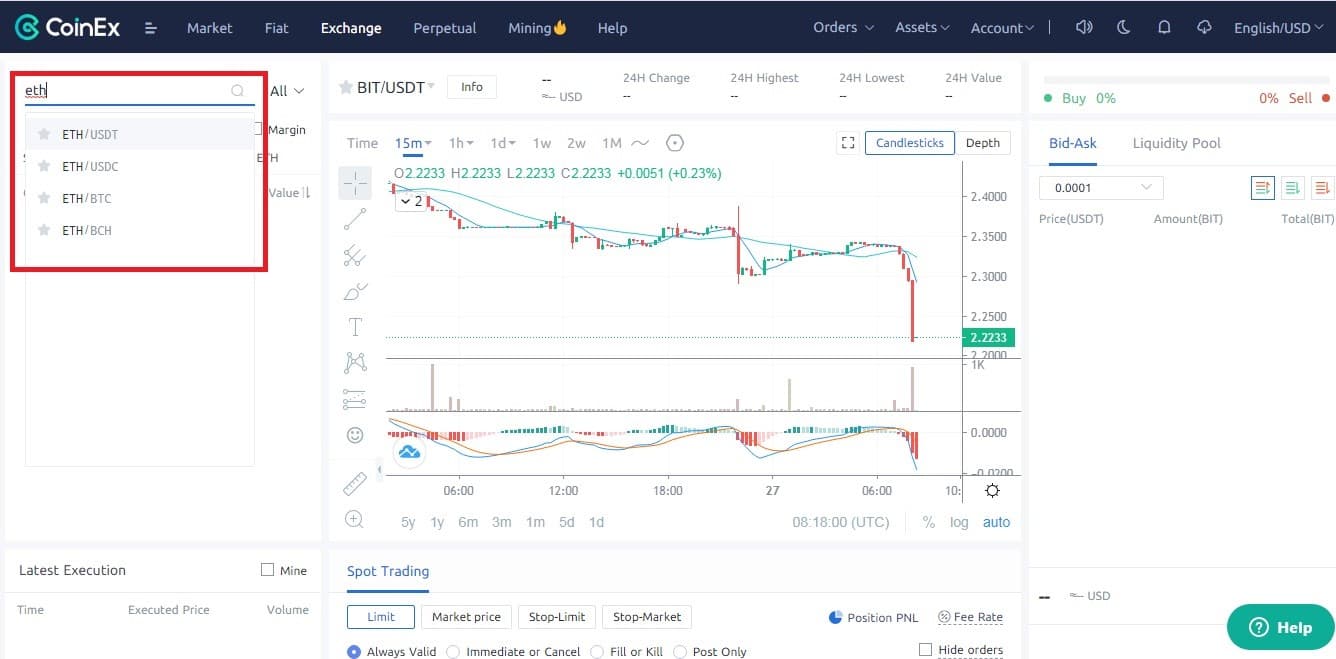The image size is (1336, 659).
Task: Tick the Margin checkbox
Action: tap(259, 129)
